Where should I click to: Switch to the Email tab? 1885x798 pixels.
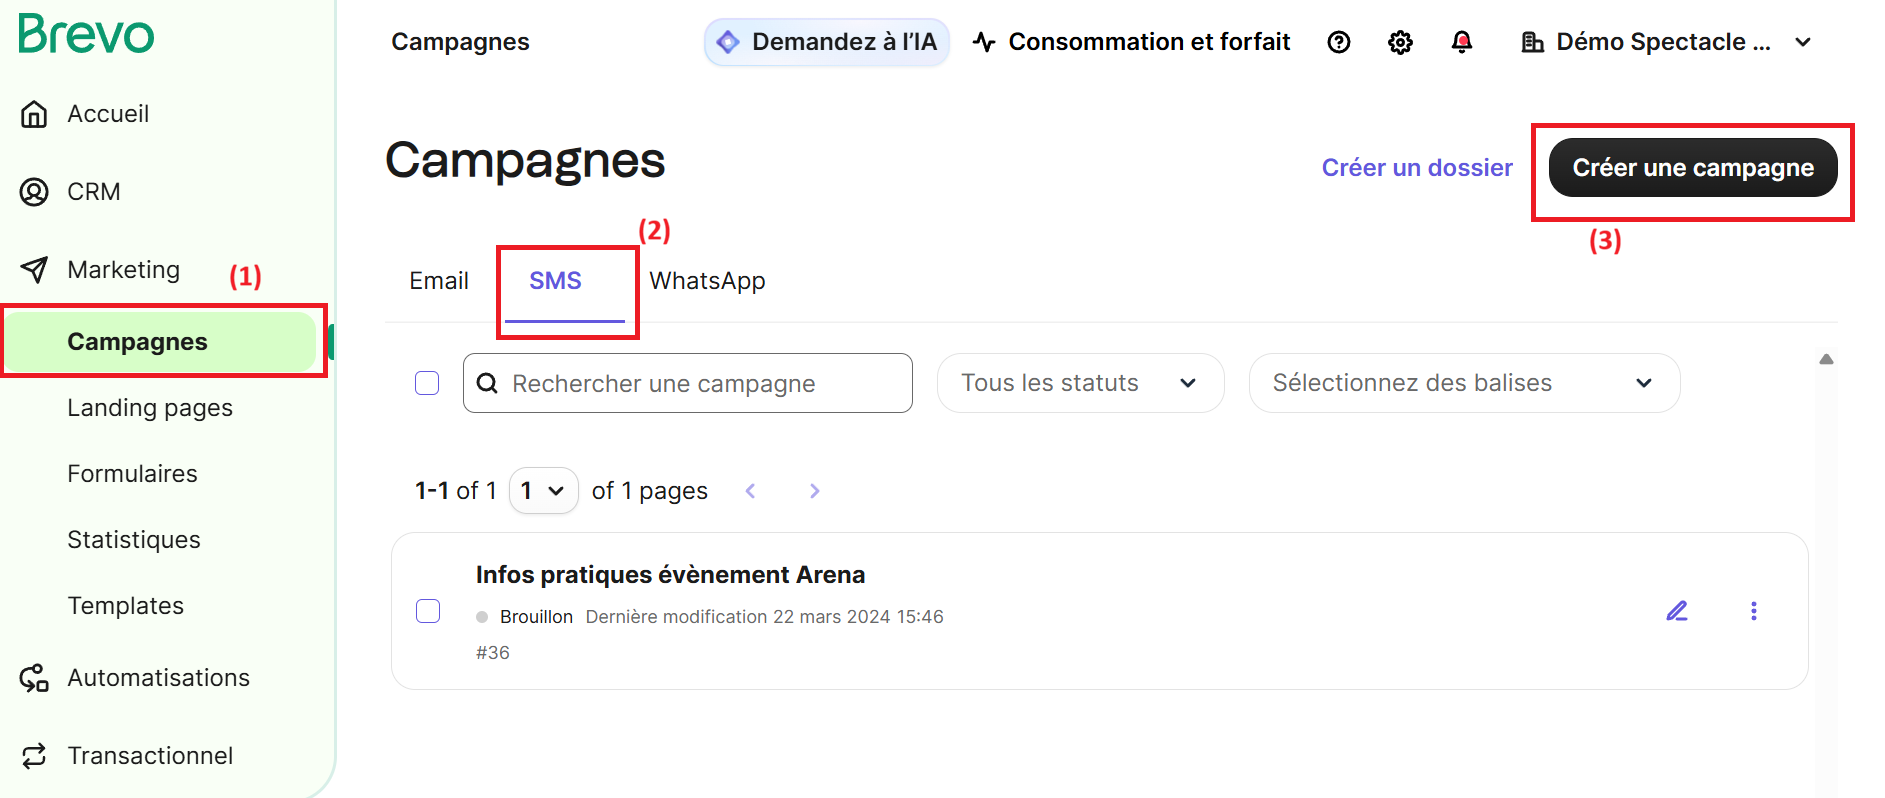coord(439,281)
